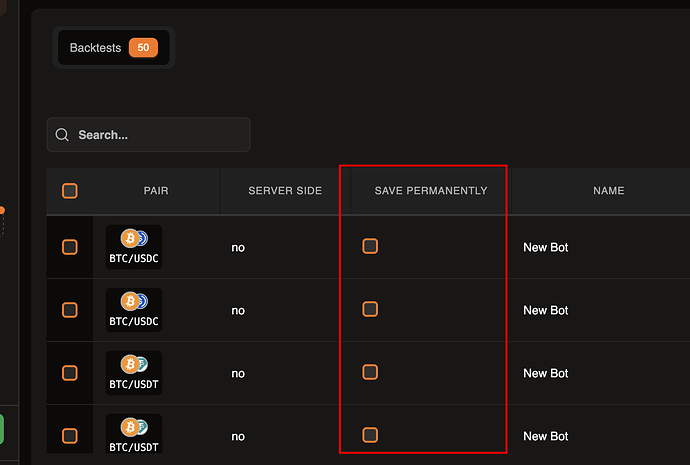Screen dimensions: 690x465
Task: Click "no" server side value in first BTC/USDT row
Action: [x=238, y=373]
